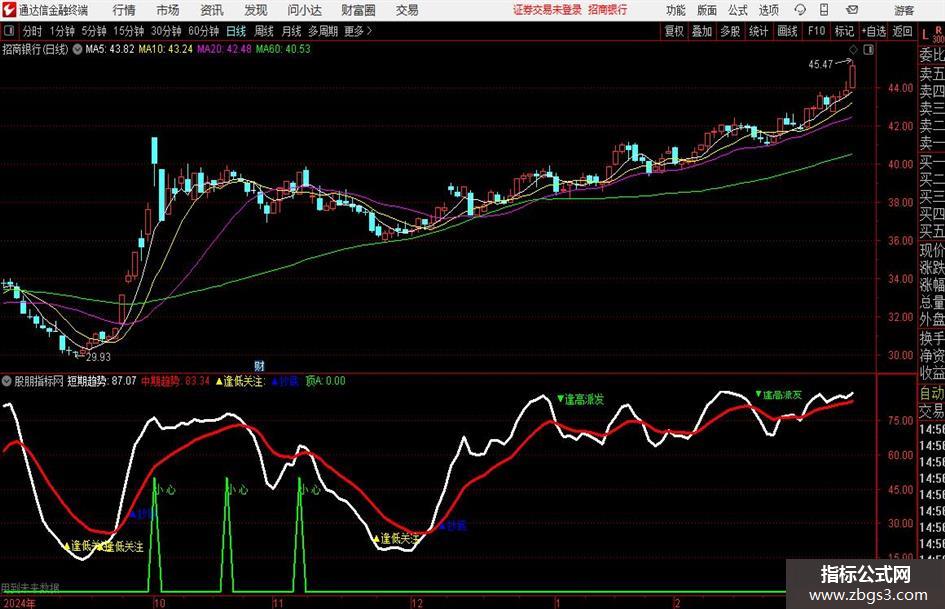
Task: Switch to the 5分钟 period tab
Action: coord(94,31)
